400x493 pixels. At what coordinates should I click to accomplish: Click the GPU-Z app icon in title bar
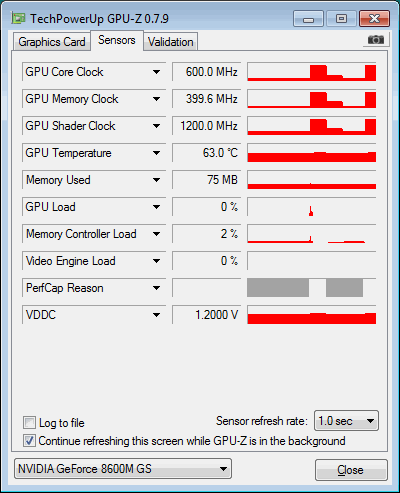click(x=18, y=18)
